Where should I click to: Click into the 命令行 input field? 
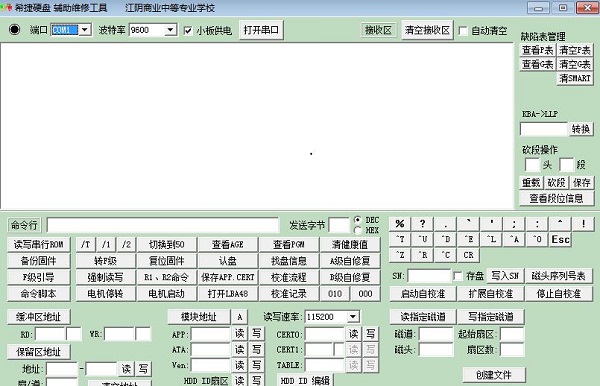point(163,225)
